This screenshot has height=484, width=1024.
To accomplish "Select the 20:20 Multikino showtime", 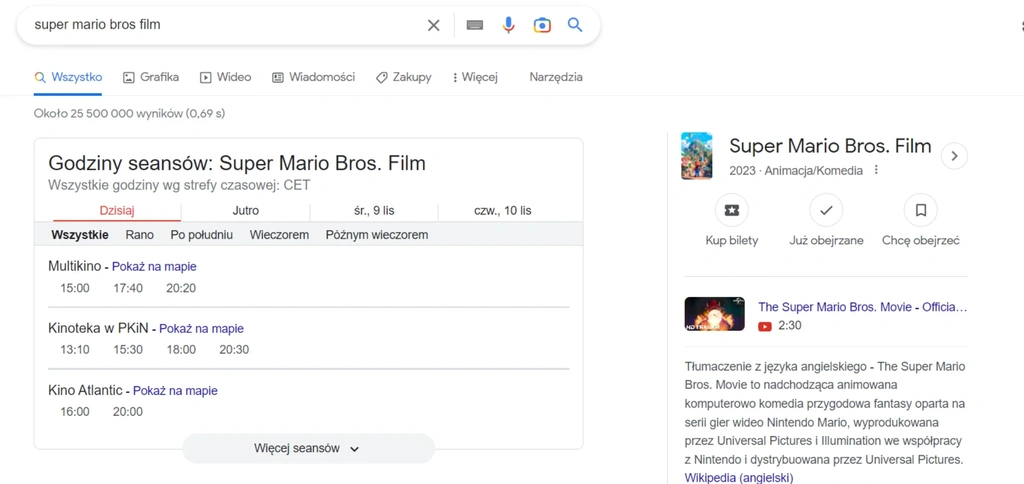I will pos(181,288).
